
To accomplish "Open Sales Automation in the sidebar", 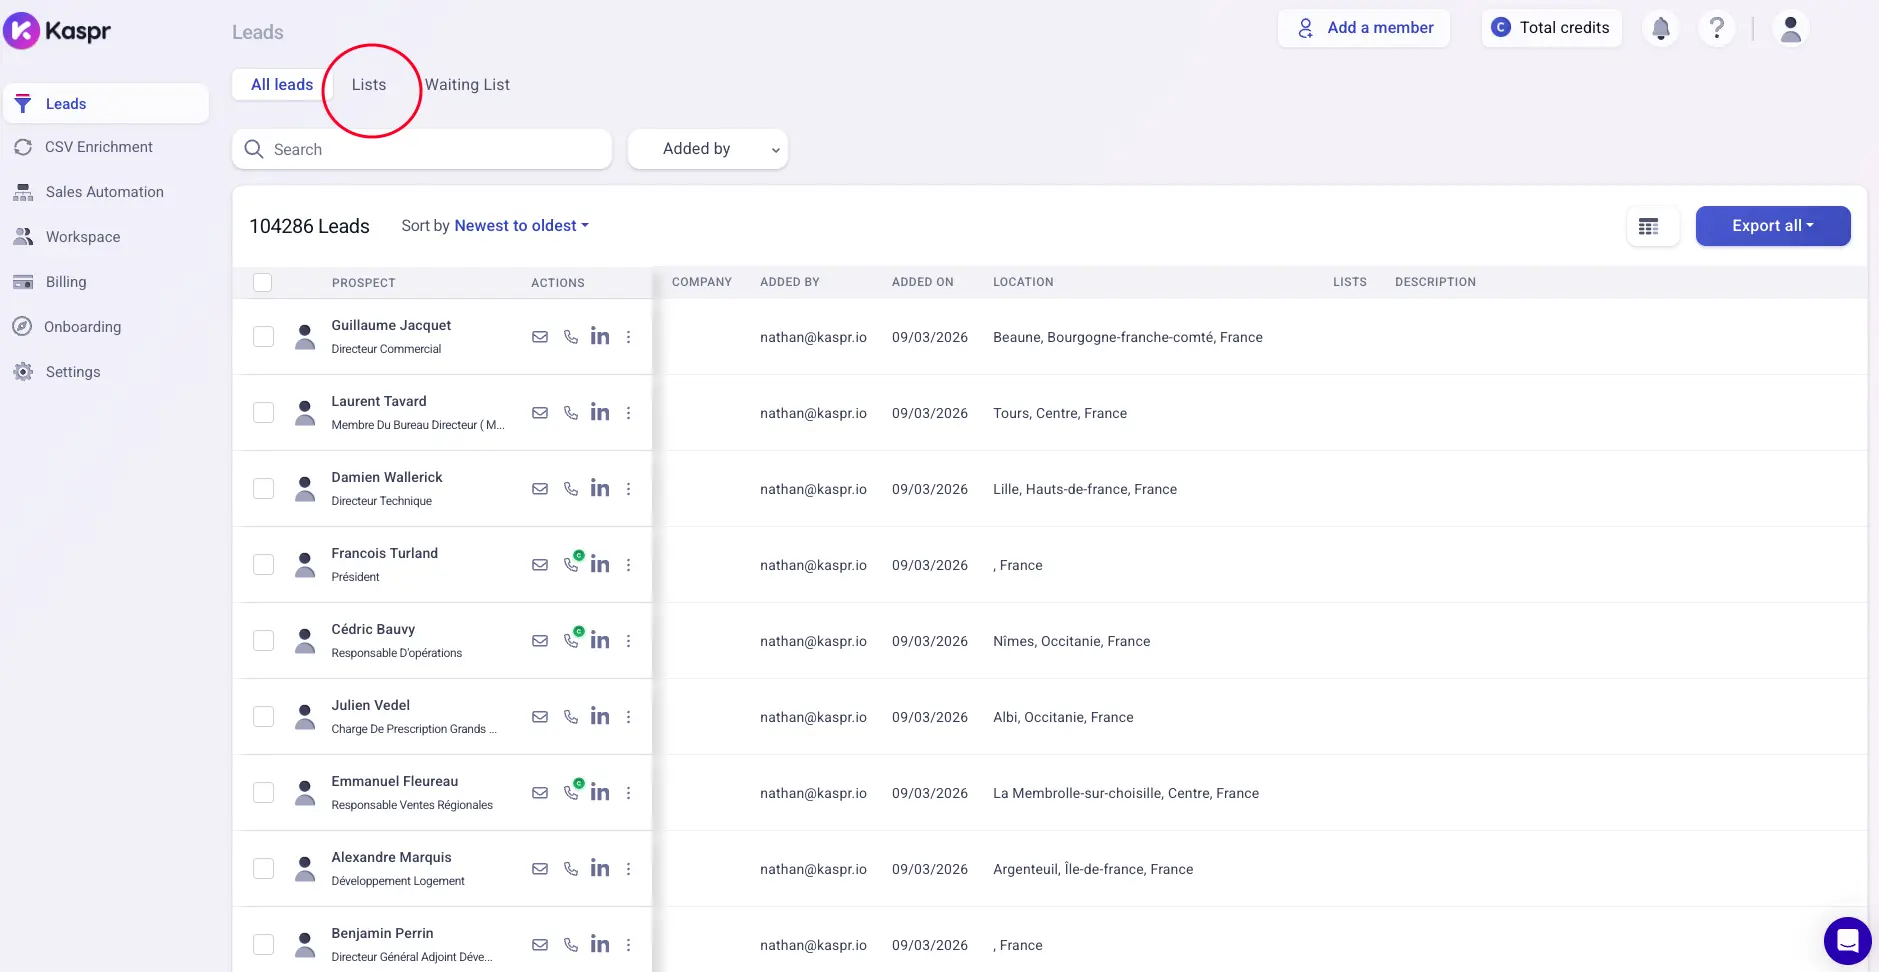I will pyautogui.click(x=106, y=192).
